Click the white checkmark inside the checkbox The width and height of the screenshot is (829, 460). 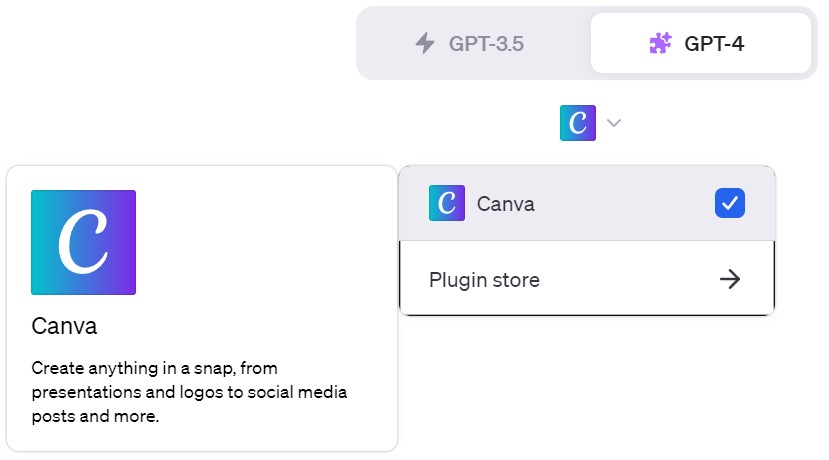[x=730, y=203]
